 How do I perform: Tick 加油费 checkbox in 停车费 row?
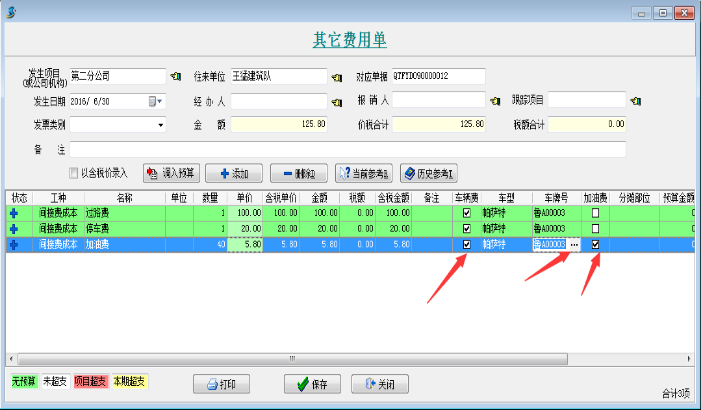click(596, 228)
